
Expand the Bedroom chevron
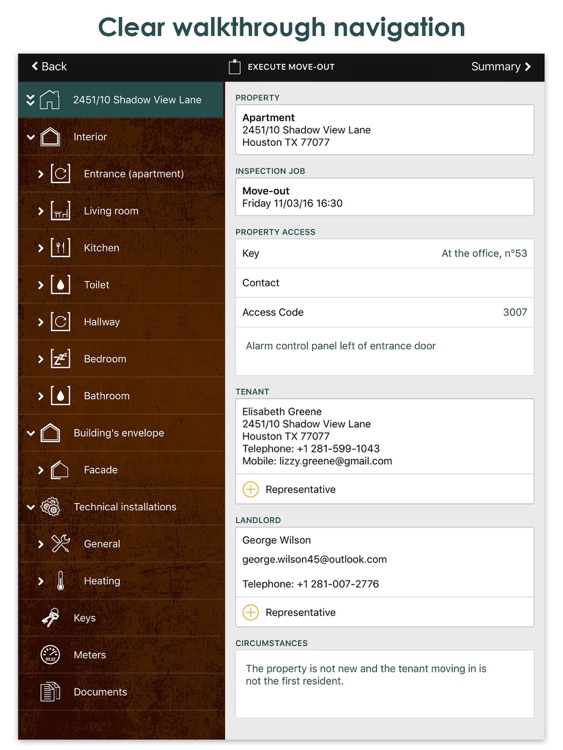[41, 359]
